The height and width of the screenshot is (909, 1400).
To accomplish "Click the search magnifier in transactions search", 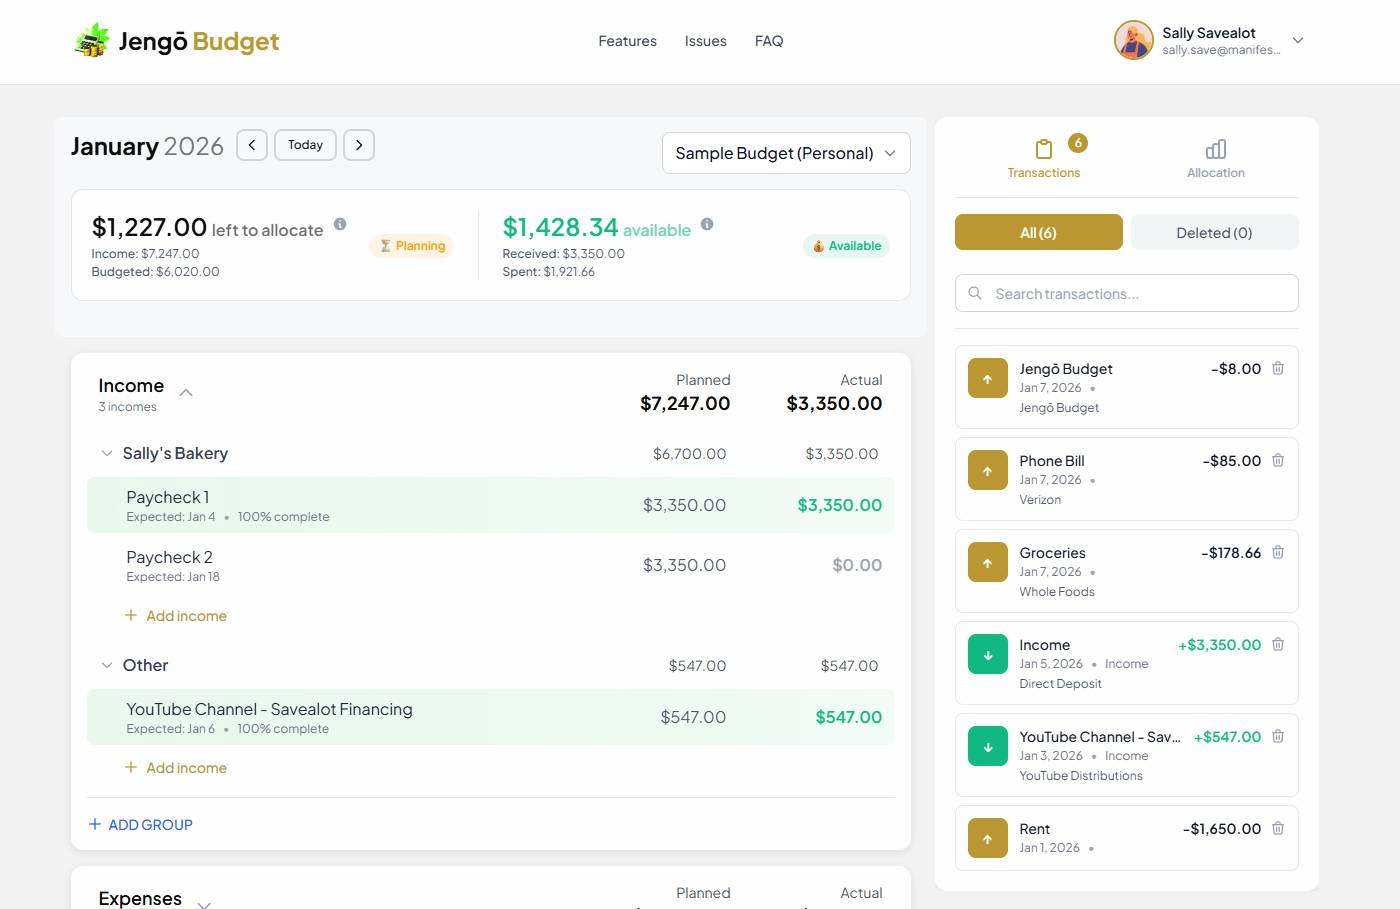I will (x=975, y=293).
